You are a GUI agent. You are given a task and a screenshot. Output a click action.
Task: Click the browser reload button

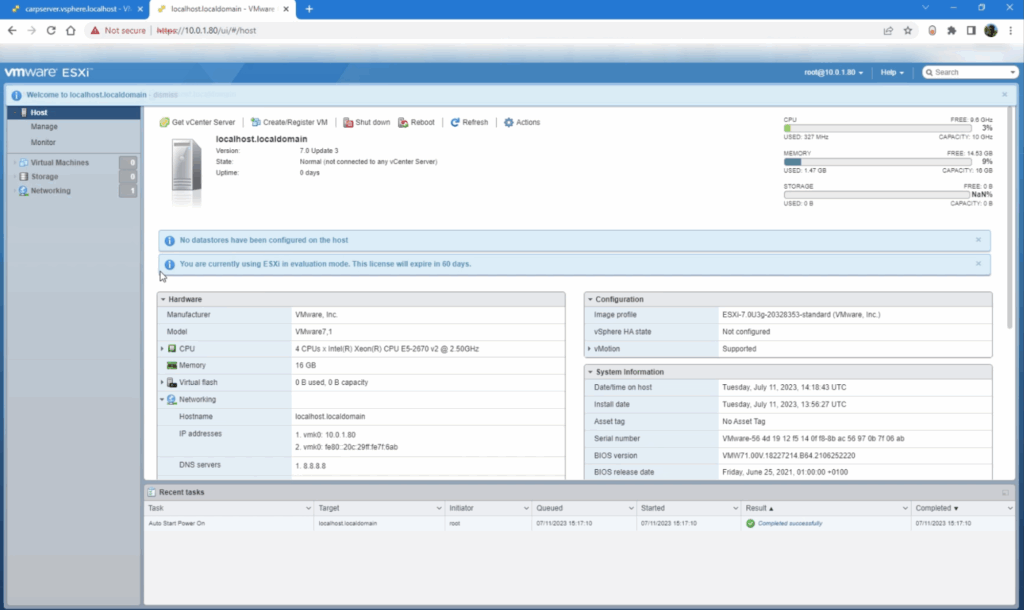point(51,31)
